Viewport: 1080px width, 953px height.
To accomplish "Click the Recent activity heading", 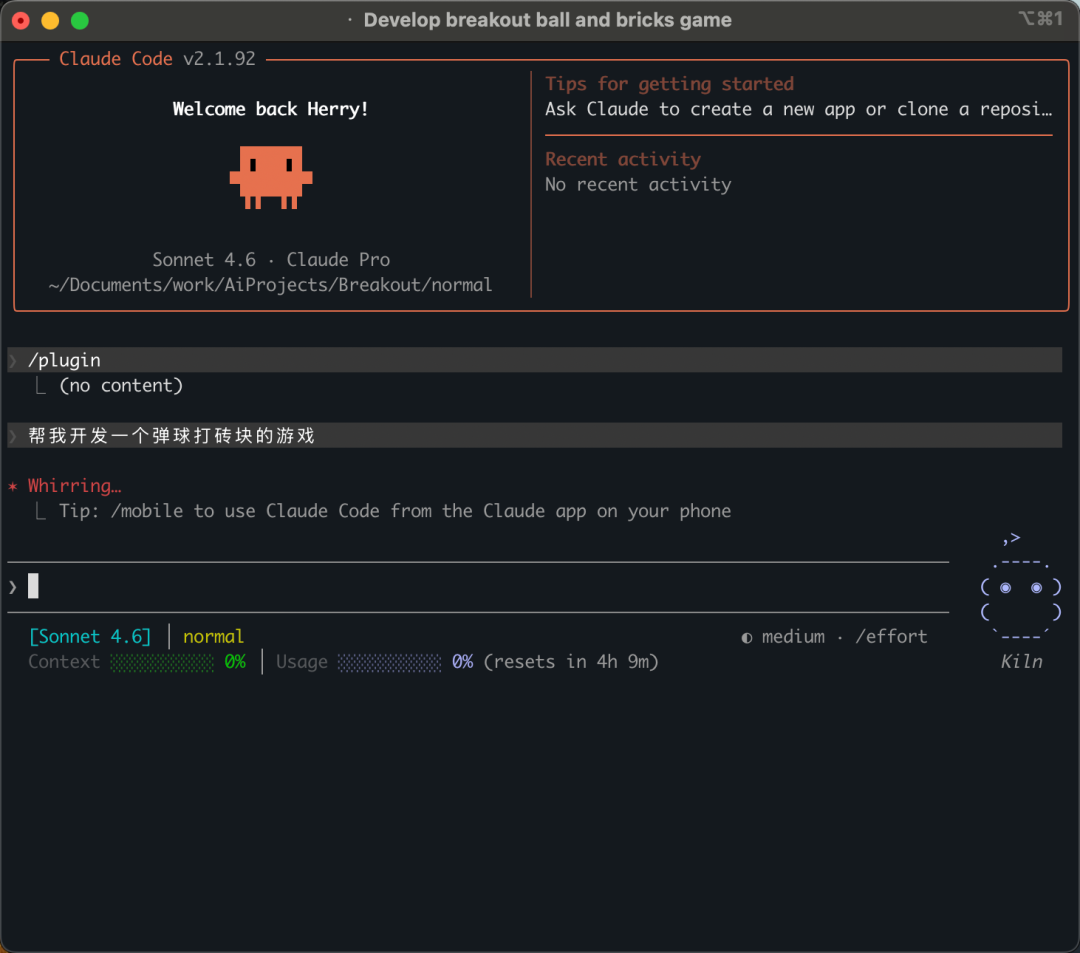I will 622,159.
